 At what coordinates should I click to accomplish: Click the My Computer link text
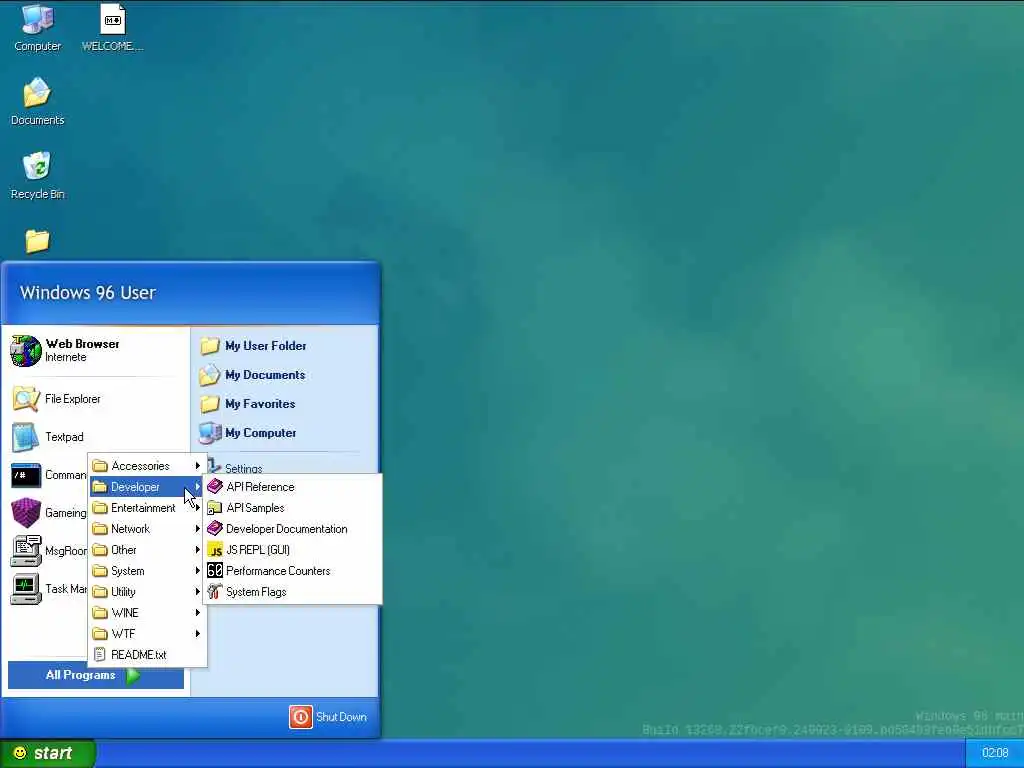[261, 432]
